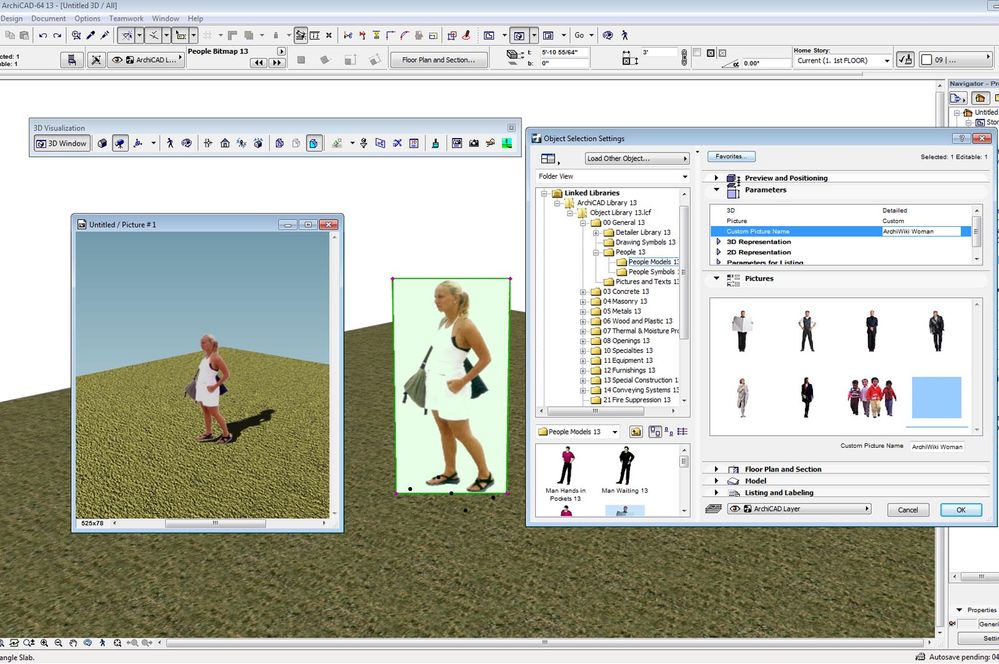Select the light blue custom picture swatch
This screenshot has height=664, width=999.
(936, 397)
